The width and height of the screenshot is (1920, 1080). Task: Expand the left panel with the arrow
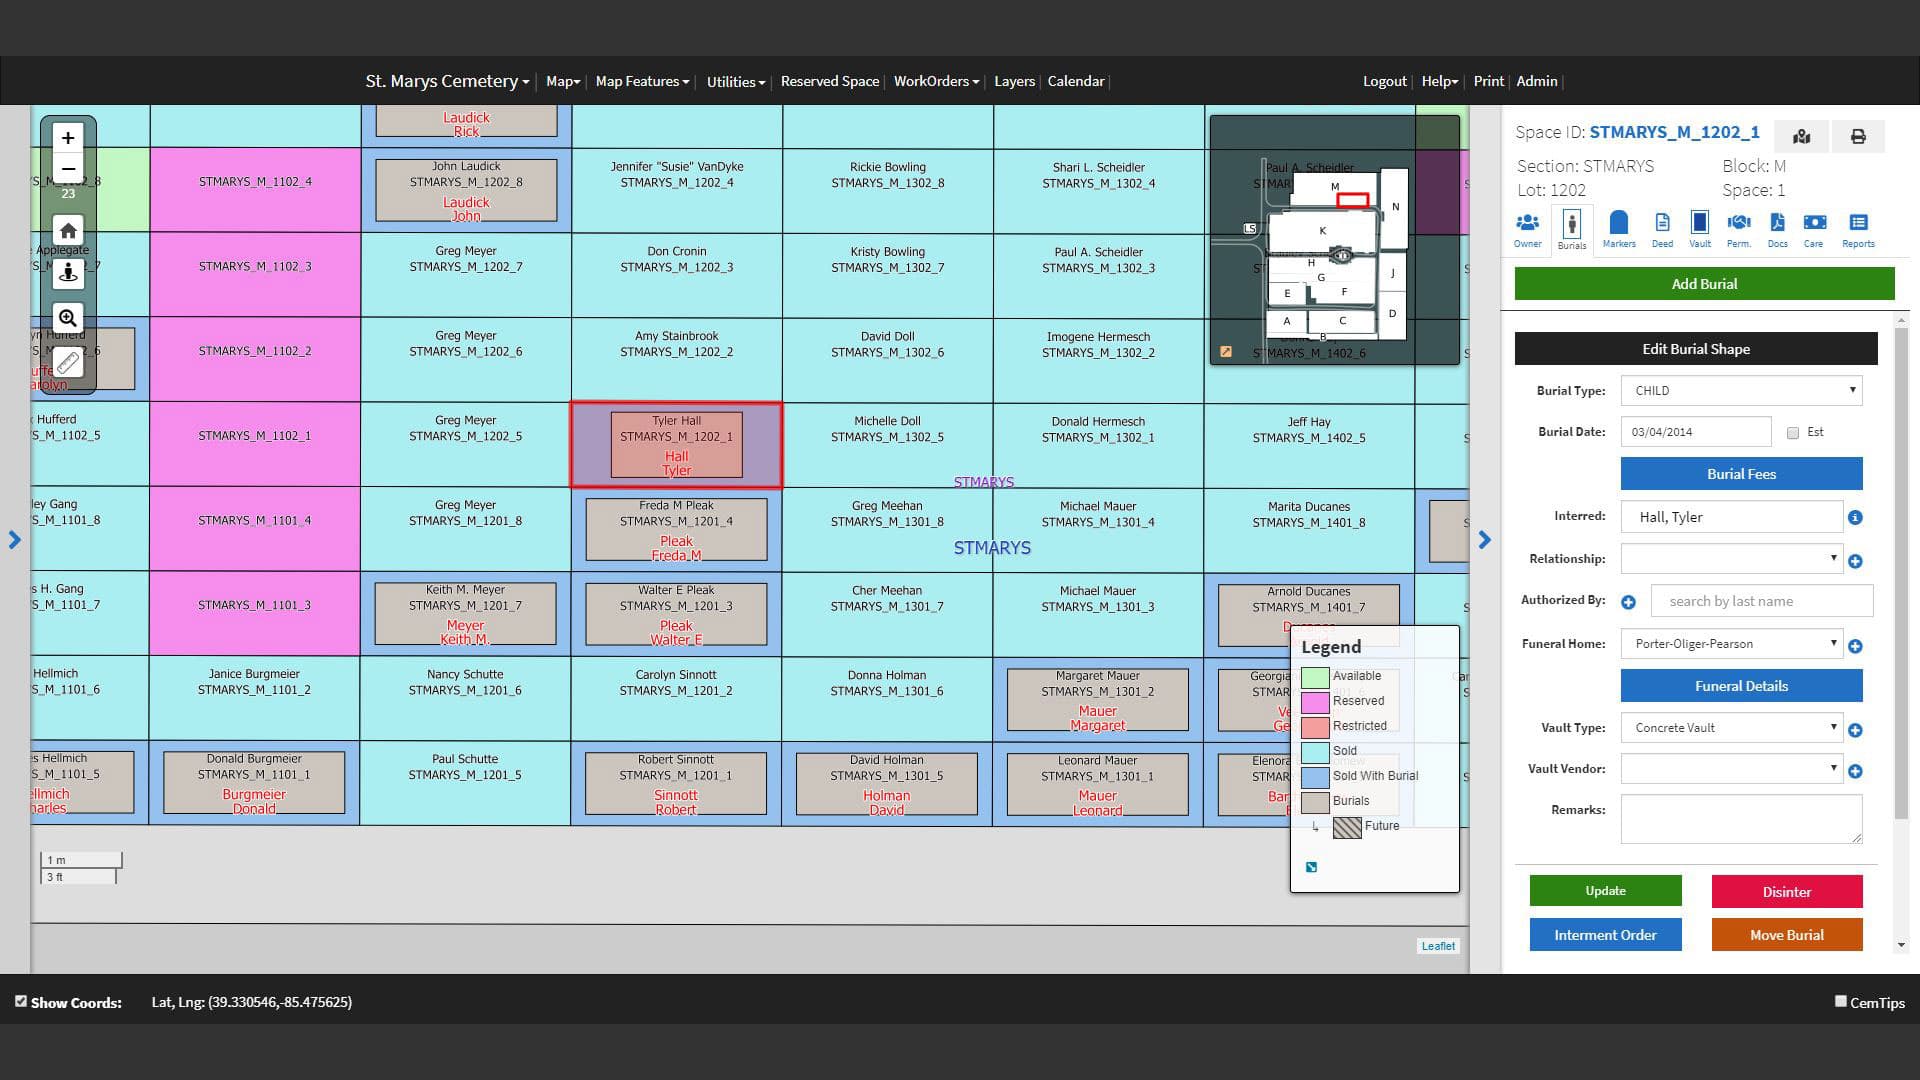[x=14, y=540]
